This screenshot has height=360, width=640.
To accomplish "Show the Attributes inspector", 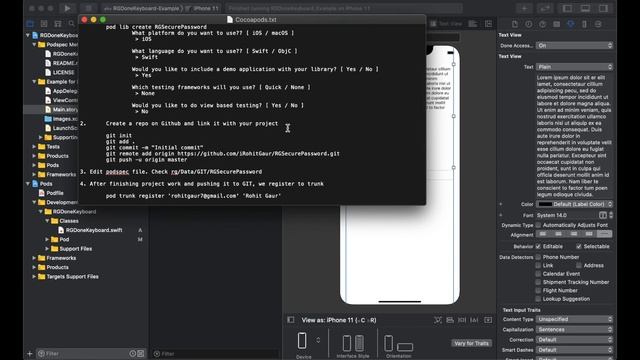I will tap(571, 24).
